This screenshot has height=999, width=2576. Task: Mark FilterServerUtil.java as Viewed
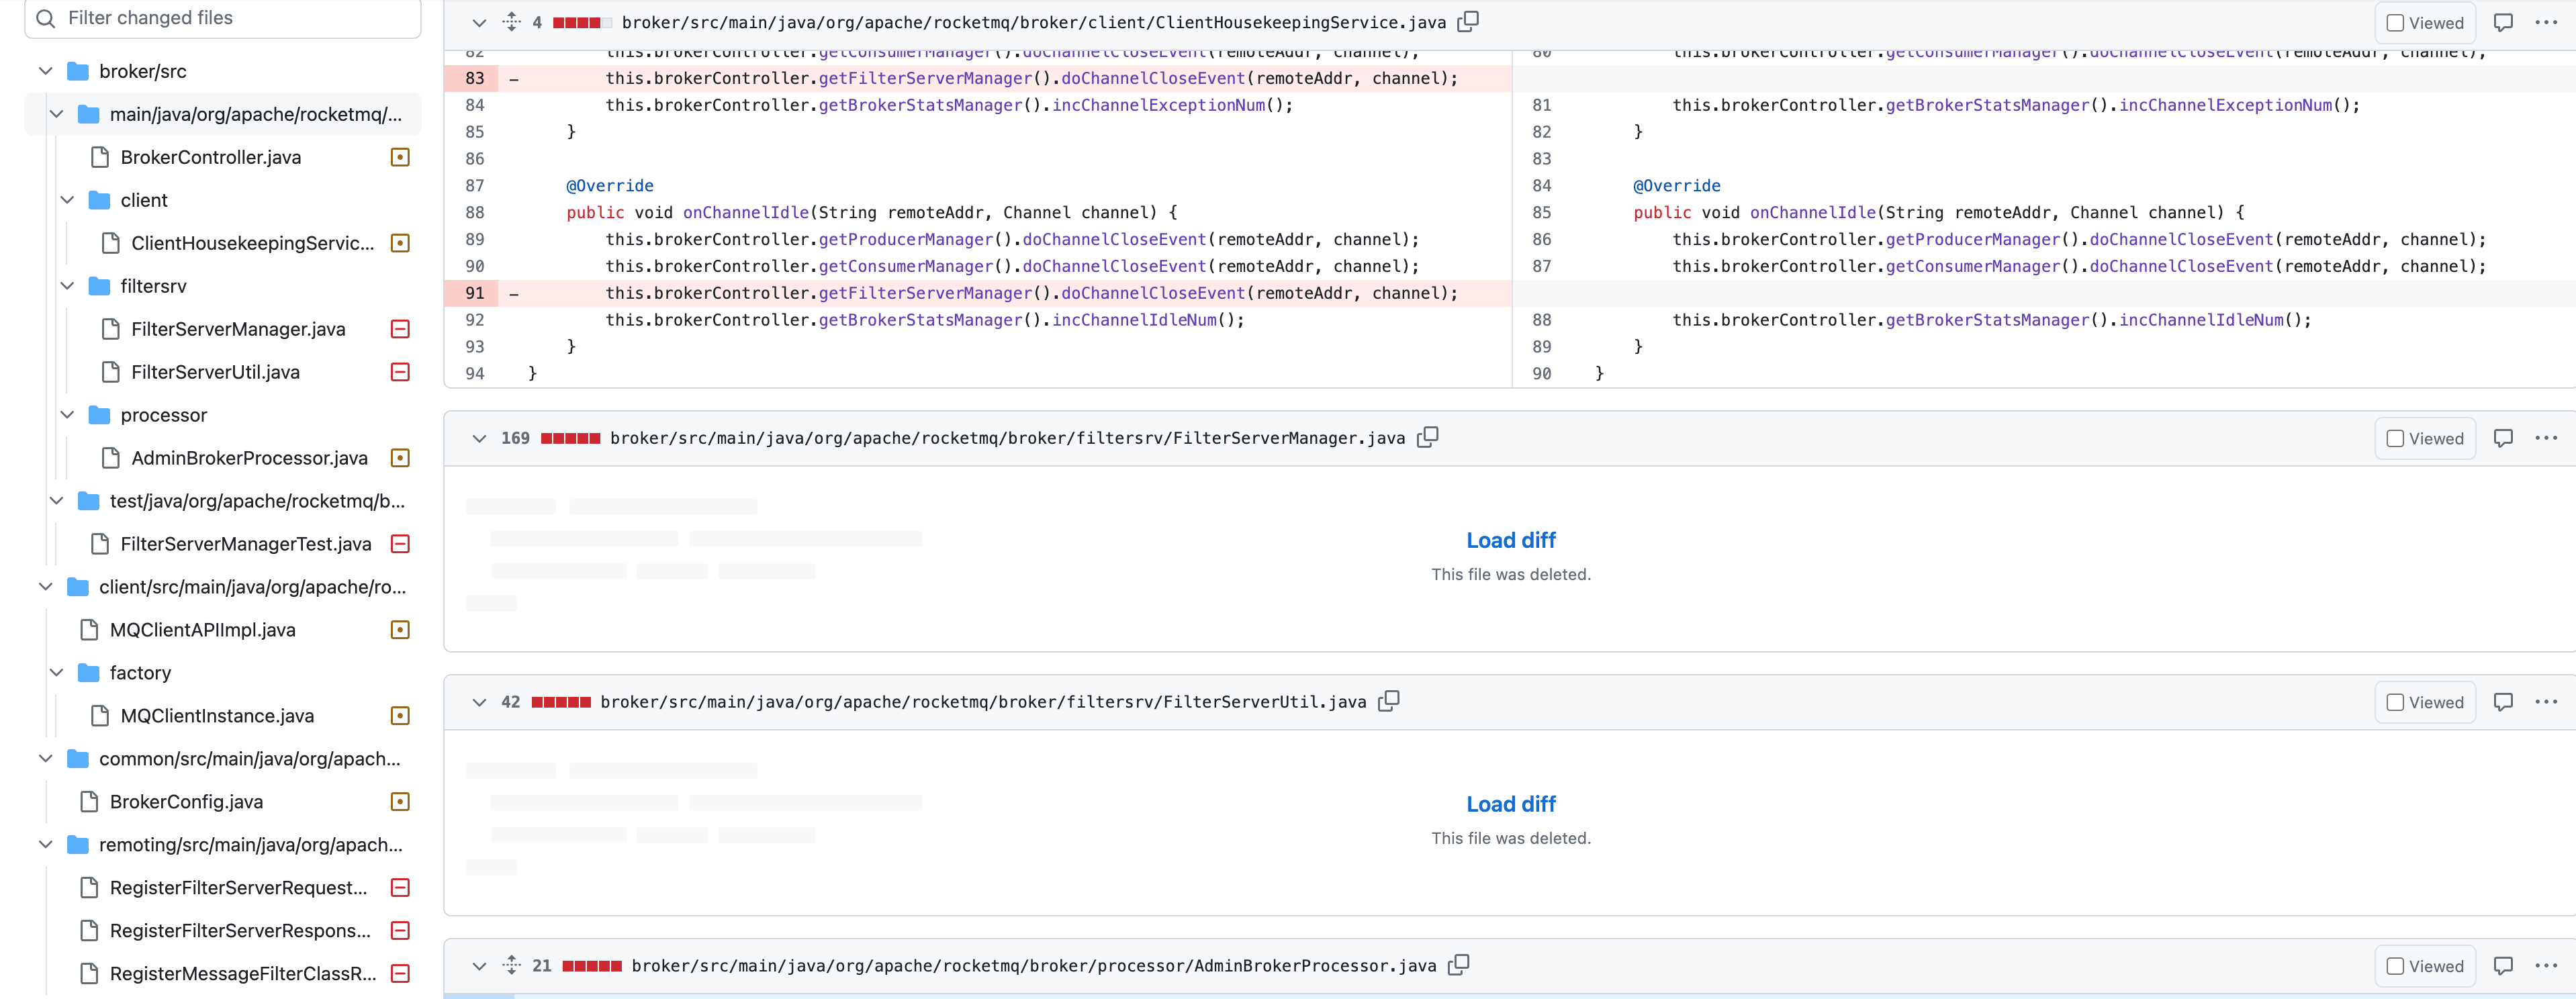click(2396, 703)
